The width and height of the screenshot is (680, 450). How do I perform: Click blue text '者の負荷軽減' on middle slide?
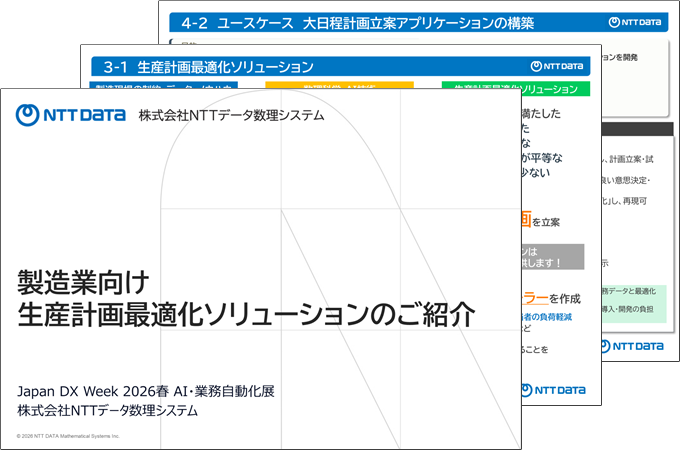[547, 317]
